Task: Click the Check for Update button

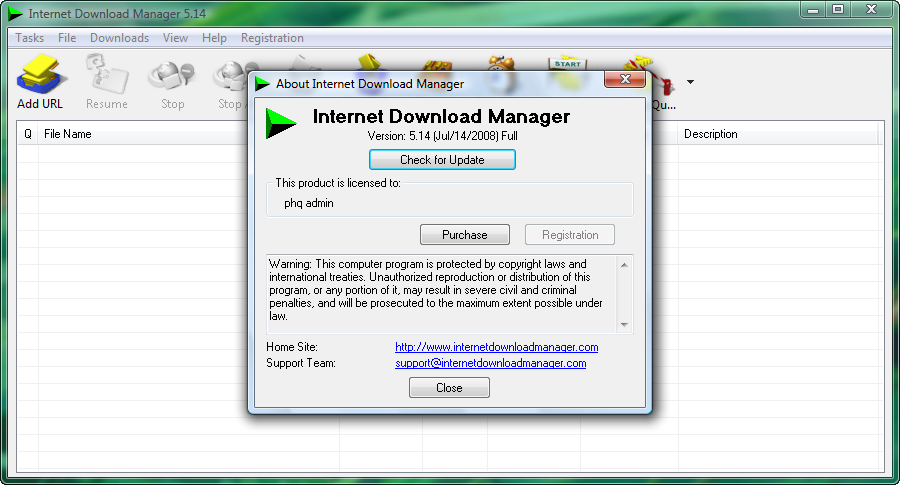Action: click(x=442, y=160)
